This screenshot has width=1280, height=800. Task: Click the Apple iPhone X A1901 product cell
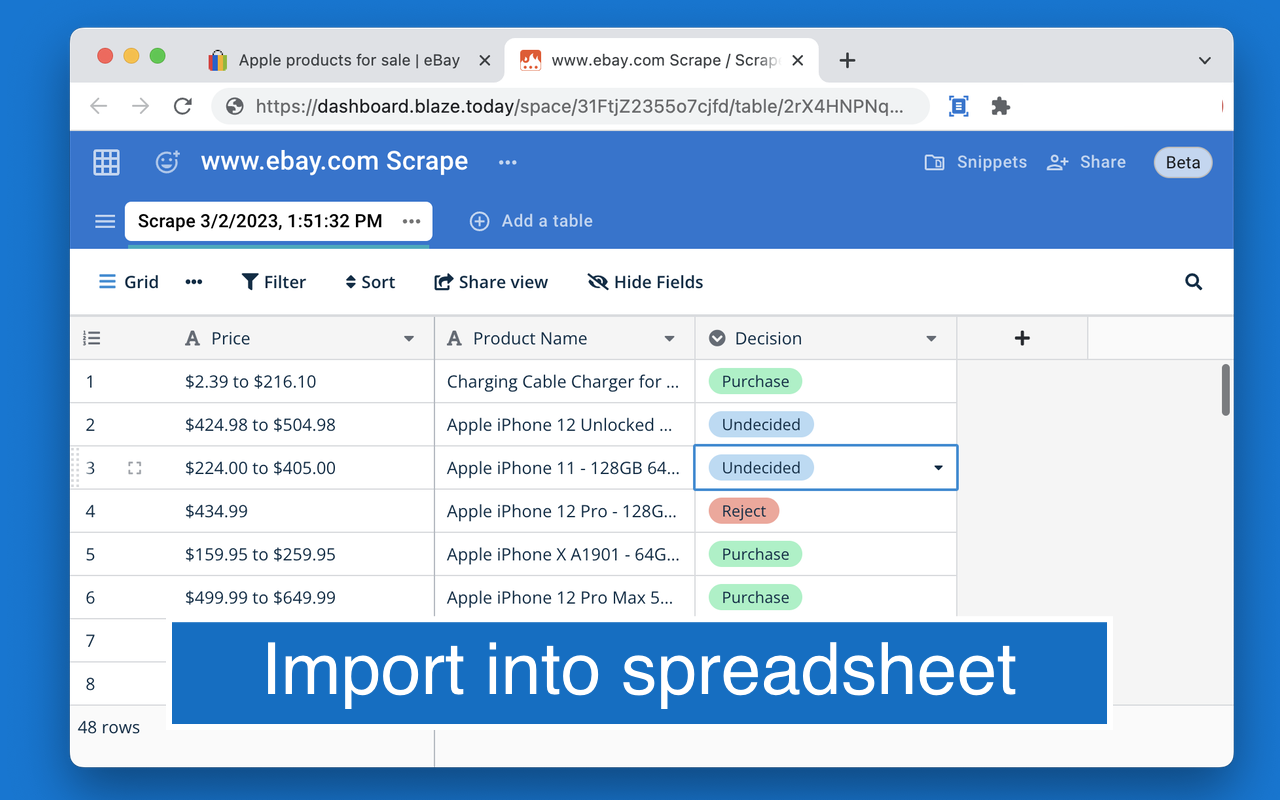[565, 554]
